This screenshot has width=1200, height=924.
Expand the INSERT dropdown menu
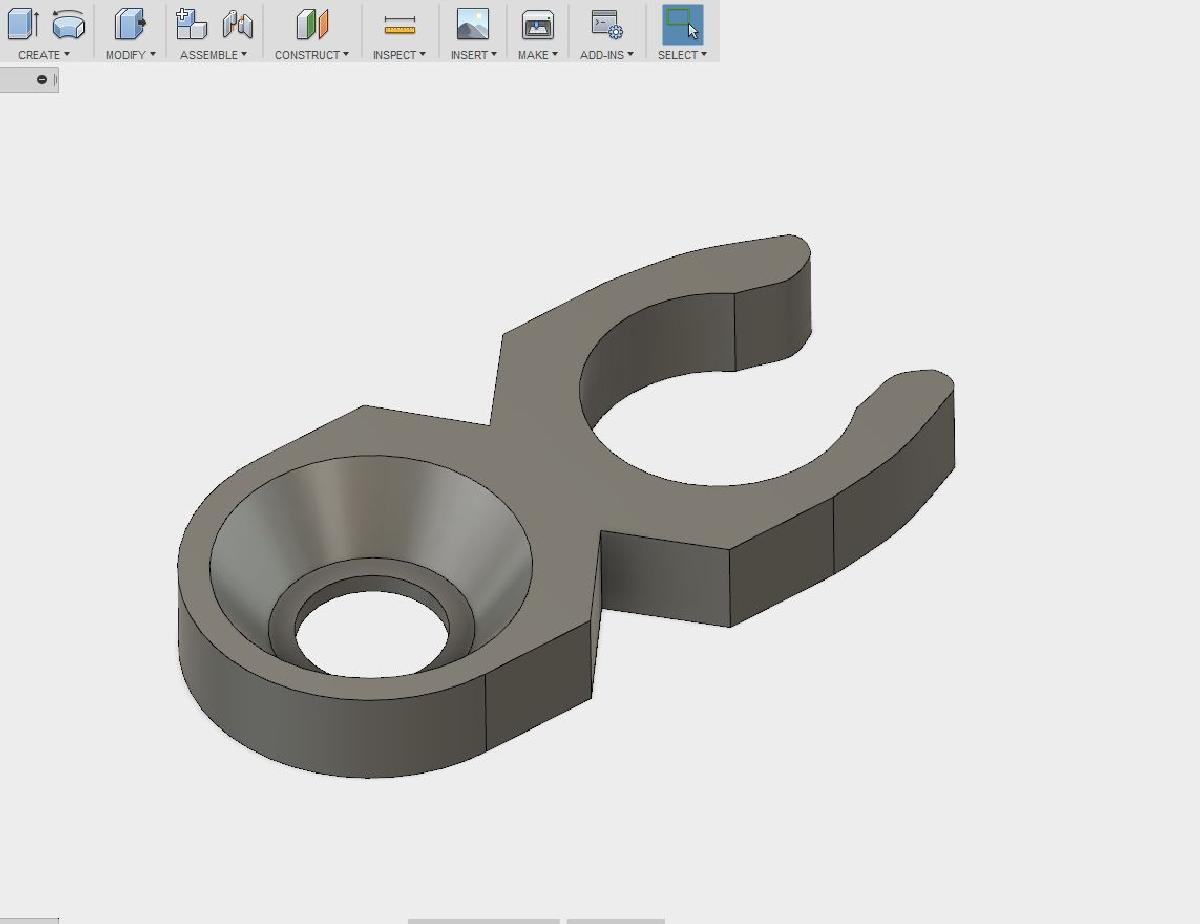pos(474,55)
